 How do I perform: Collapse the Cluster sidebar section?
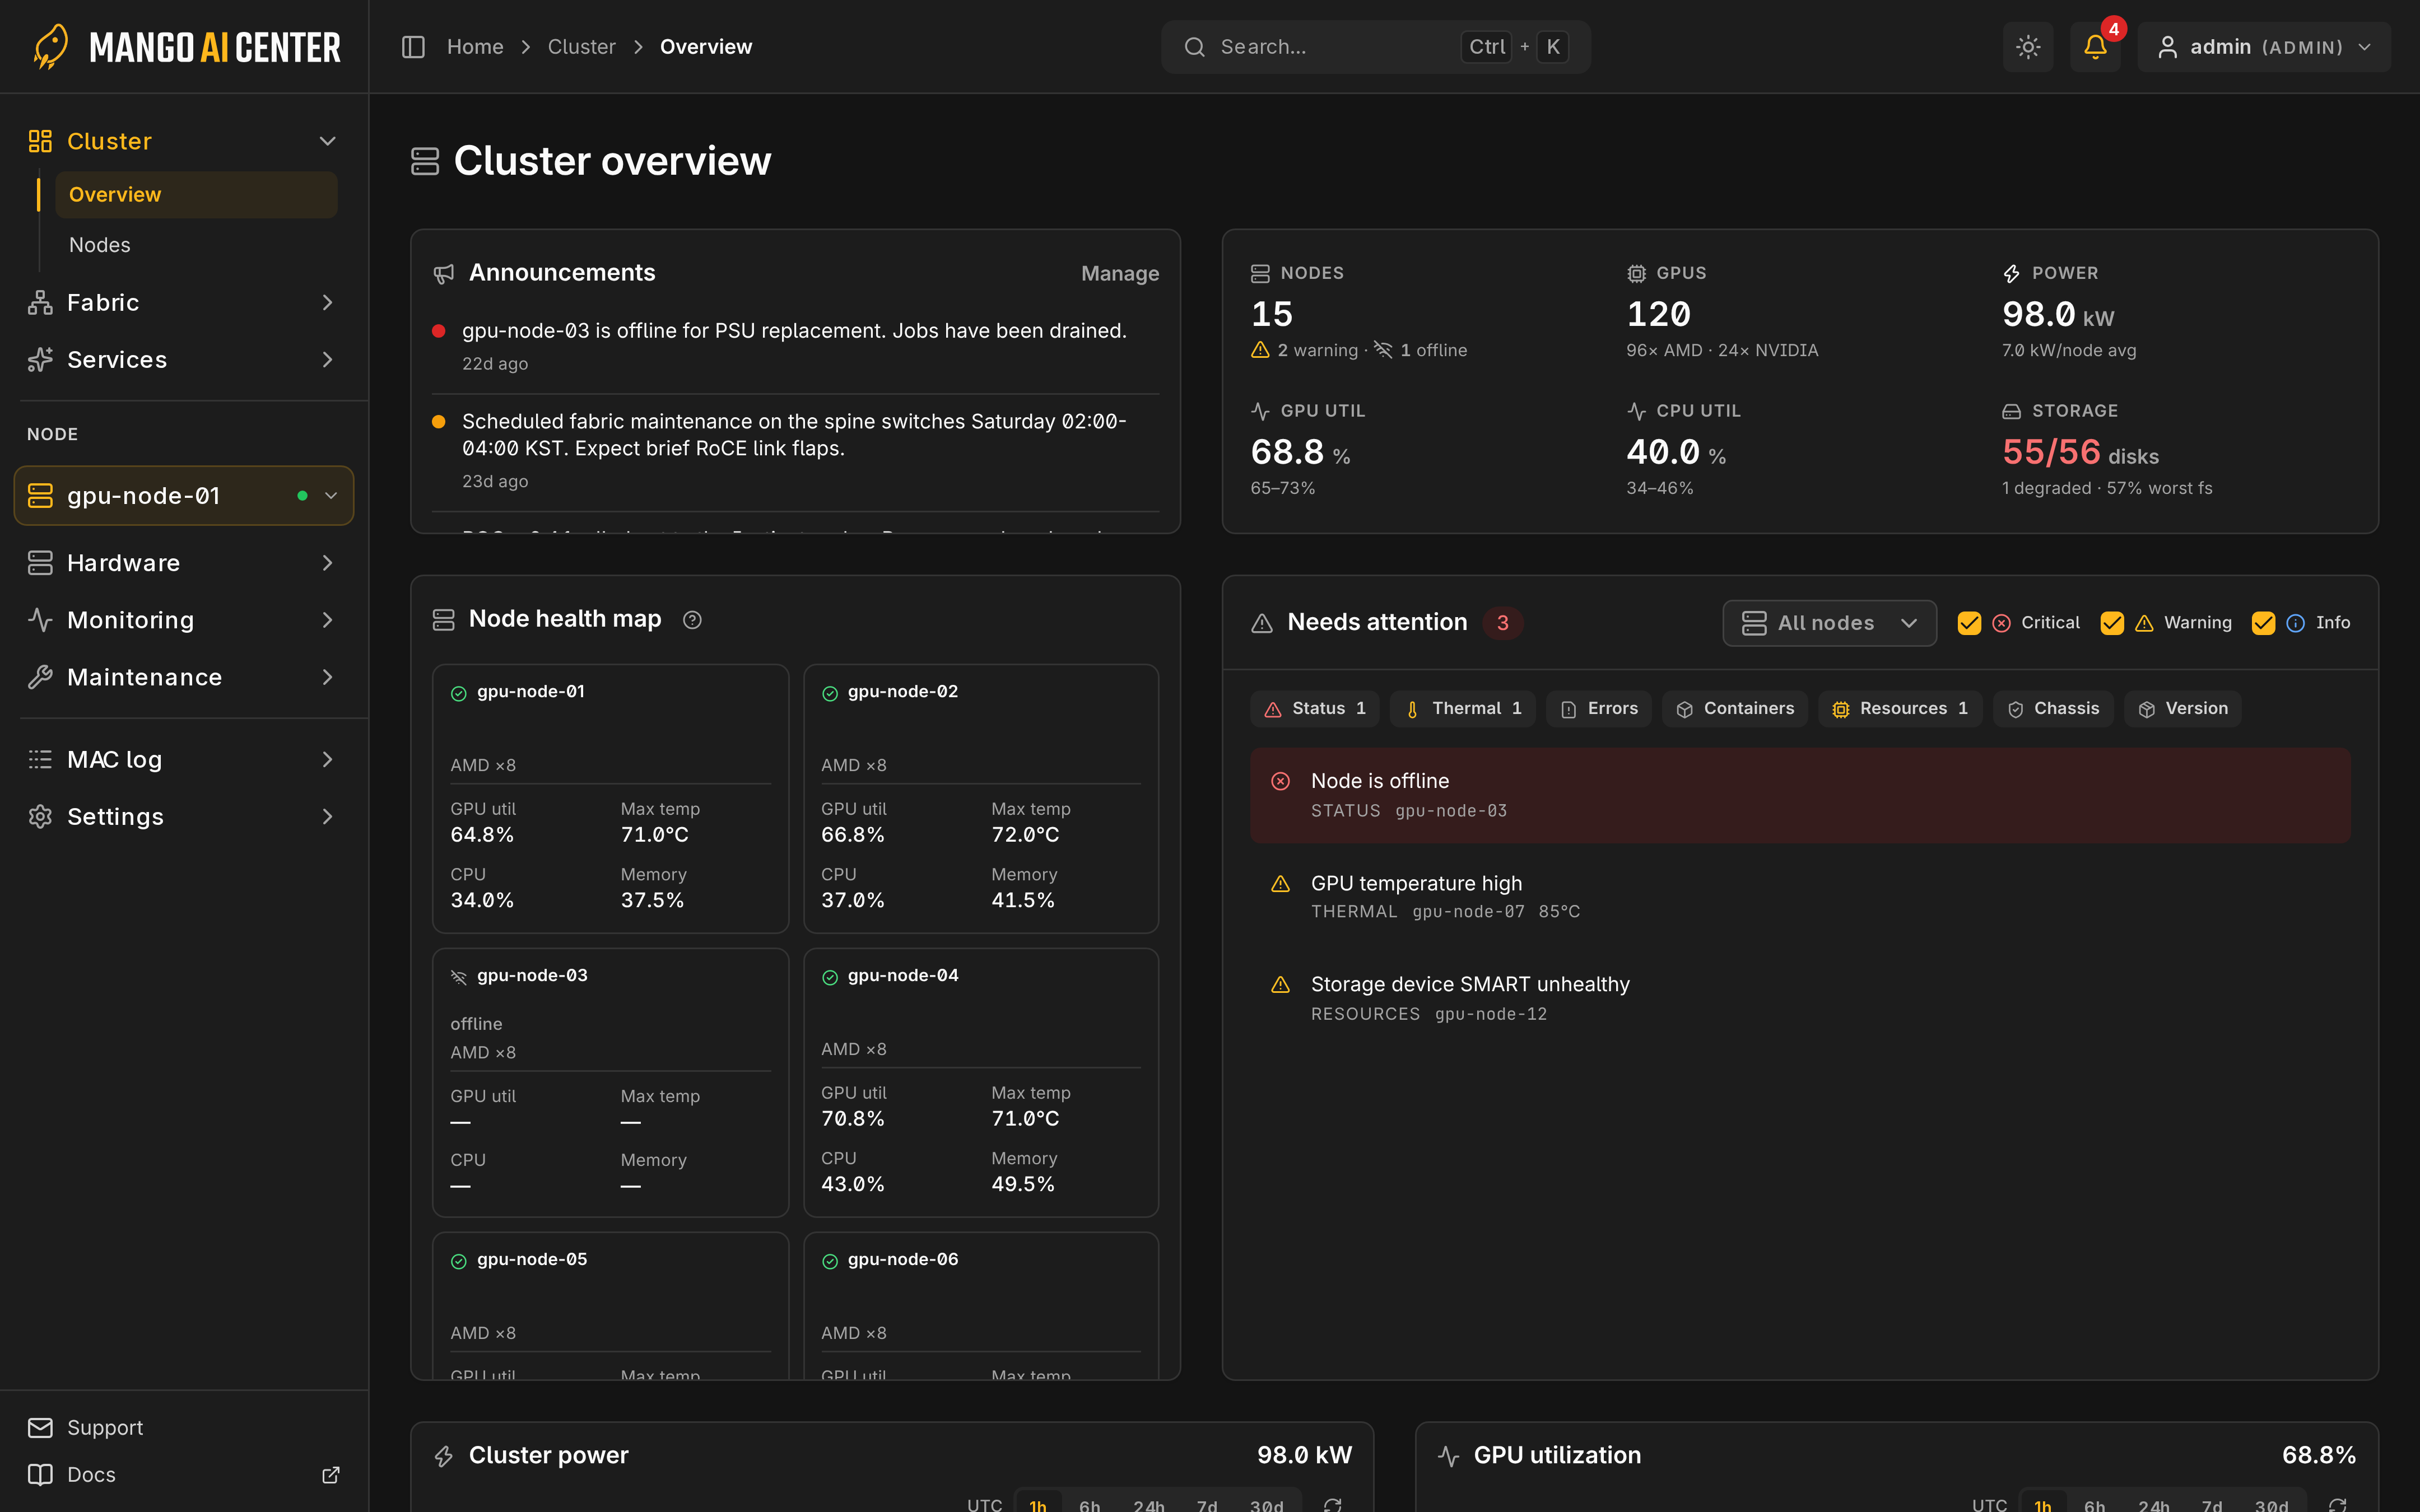184,141
